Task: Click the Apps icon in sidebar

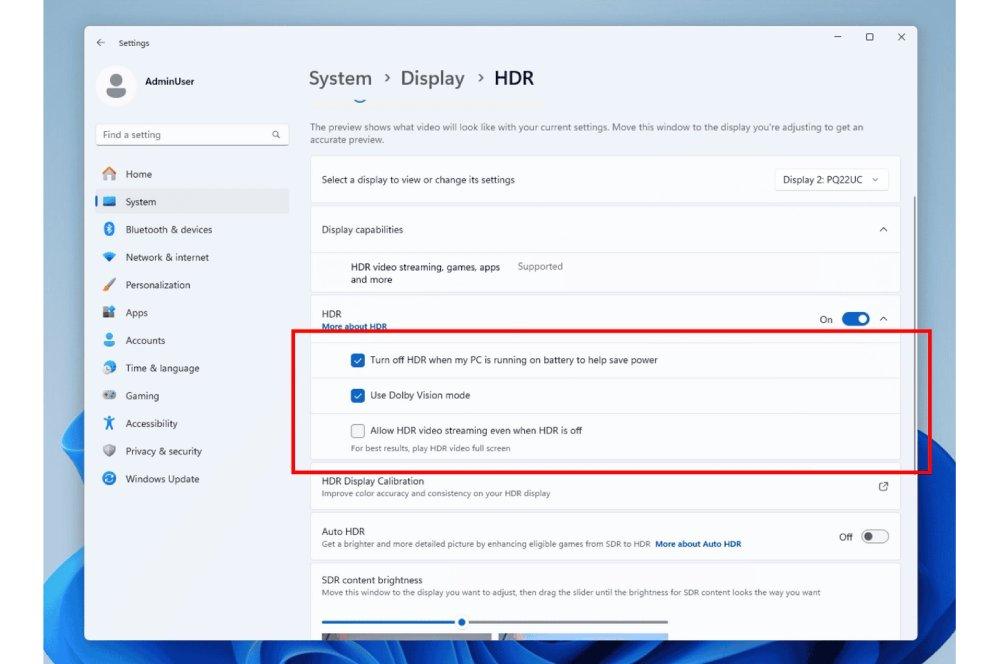Action: pos(110,312)
